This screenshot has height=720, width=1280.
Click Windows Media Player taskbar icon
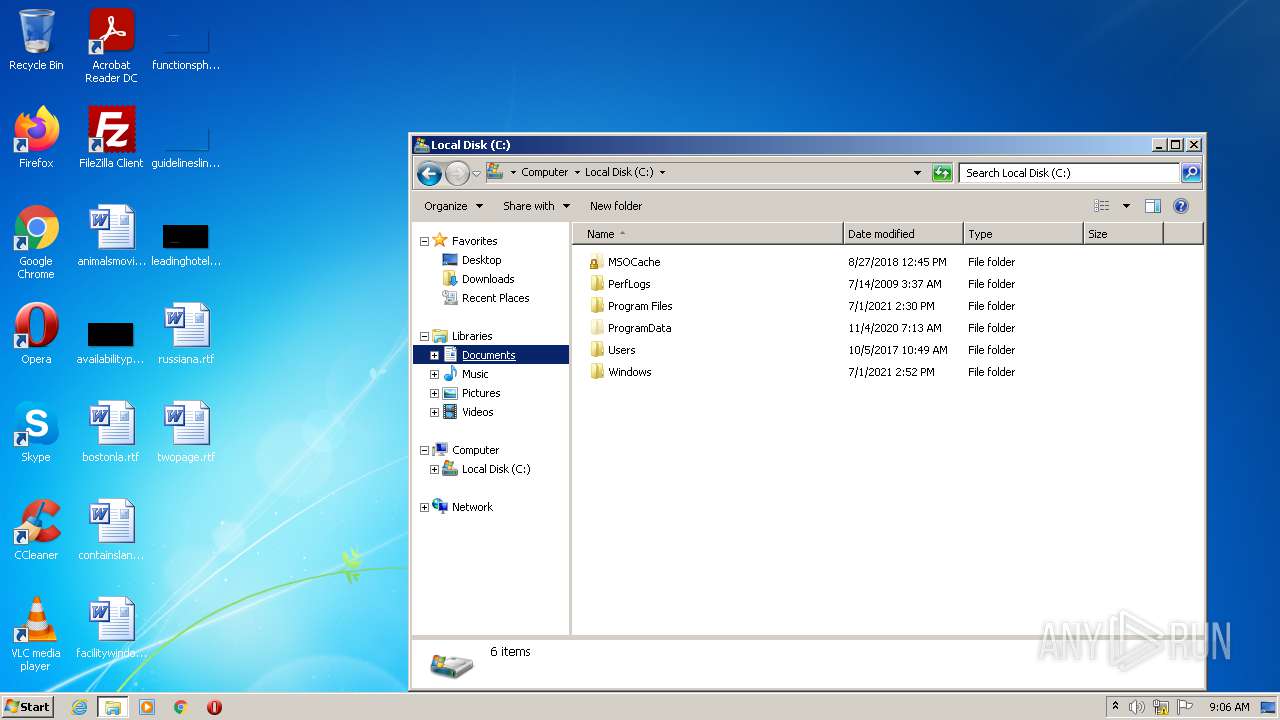tap(147, 707)
